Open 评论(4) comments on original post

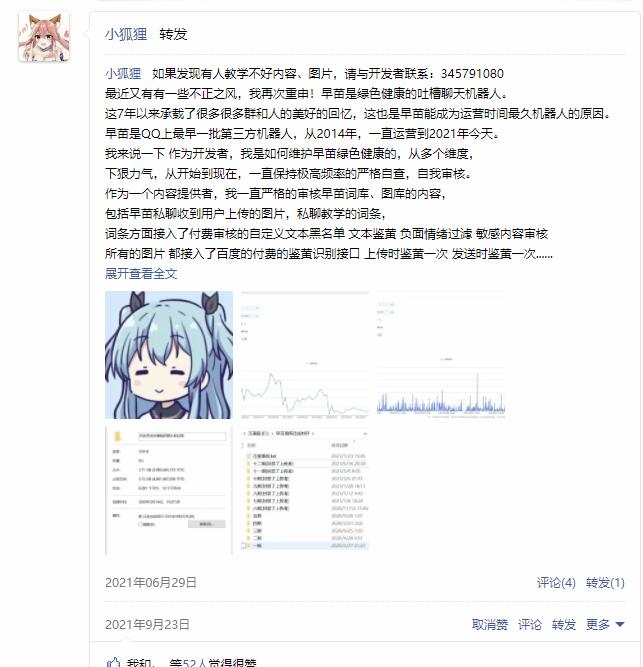pyautogui.click(x=556, y=582)
